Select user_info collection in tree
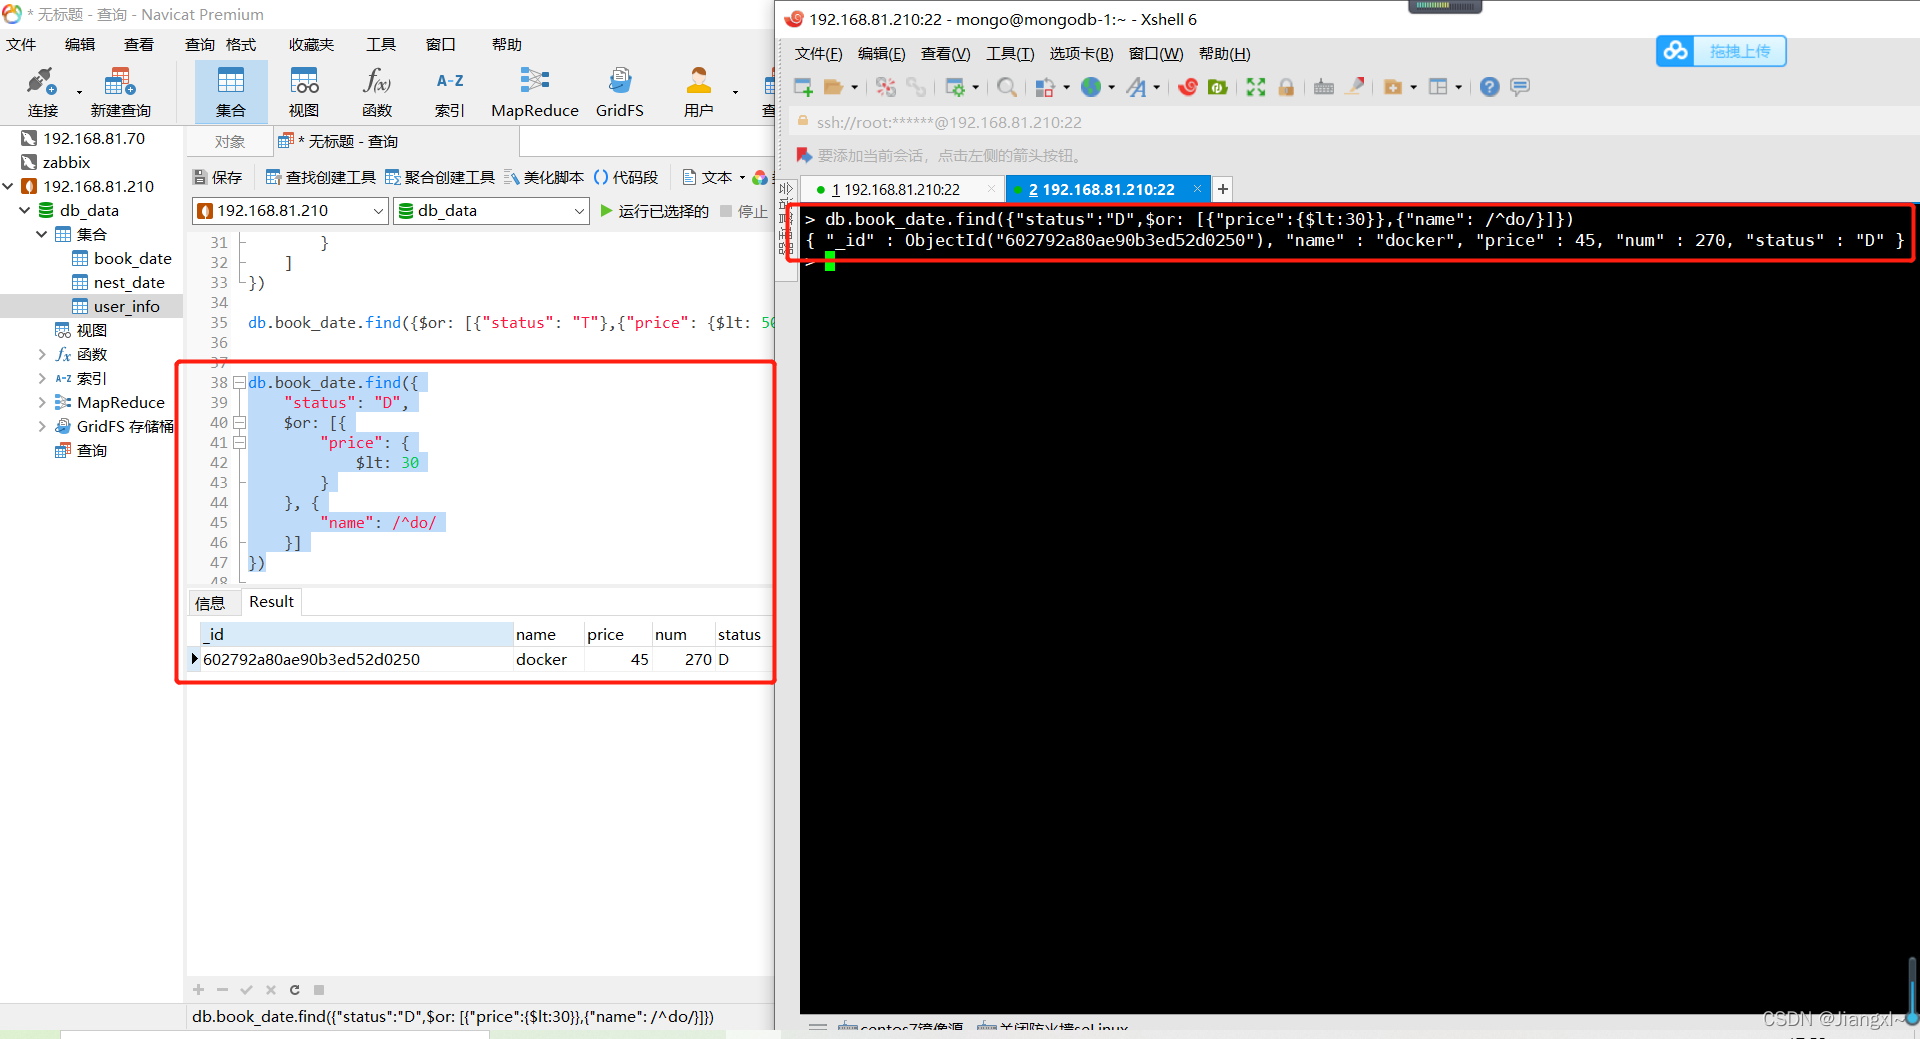This screenshot has height=1039, width=1920. (116, 306)
